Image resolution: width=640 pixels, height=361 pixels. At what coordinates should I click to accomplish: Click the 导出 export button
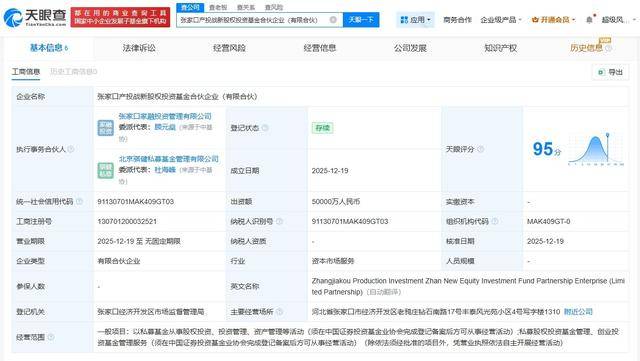tap(611, 72)
